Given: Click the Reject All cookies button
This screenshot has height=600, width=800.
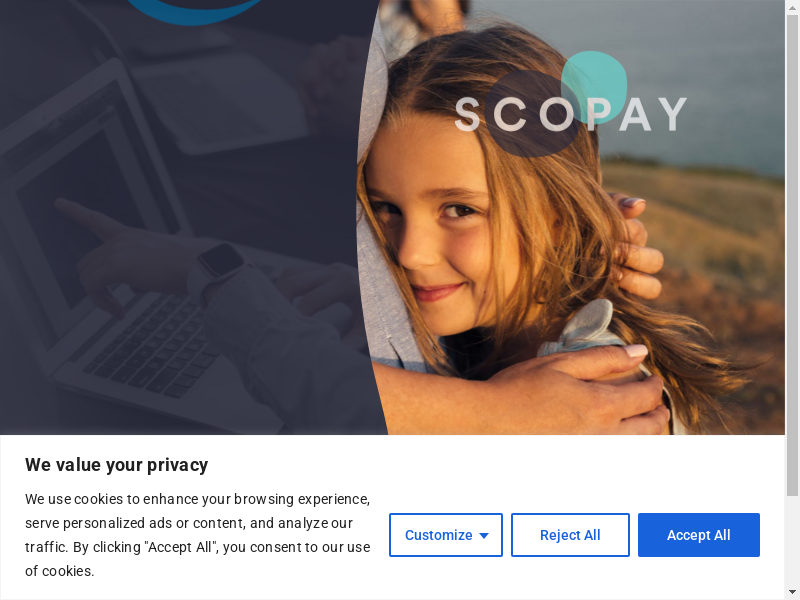Looking at the screenshot, I should click(570, 535).
